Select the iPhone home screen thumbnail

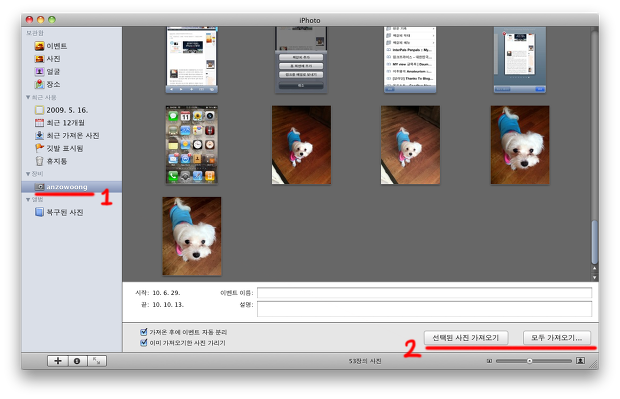point(191,145)
